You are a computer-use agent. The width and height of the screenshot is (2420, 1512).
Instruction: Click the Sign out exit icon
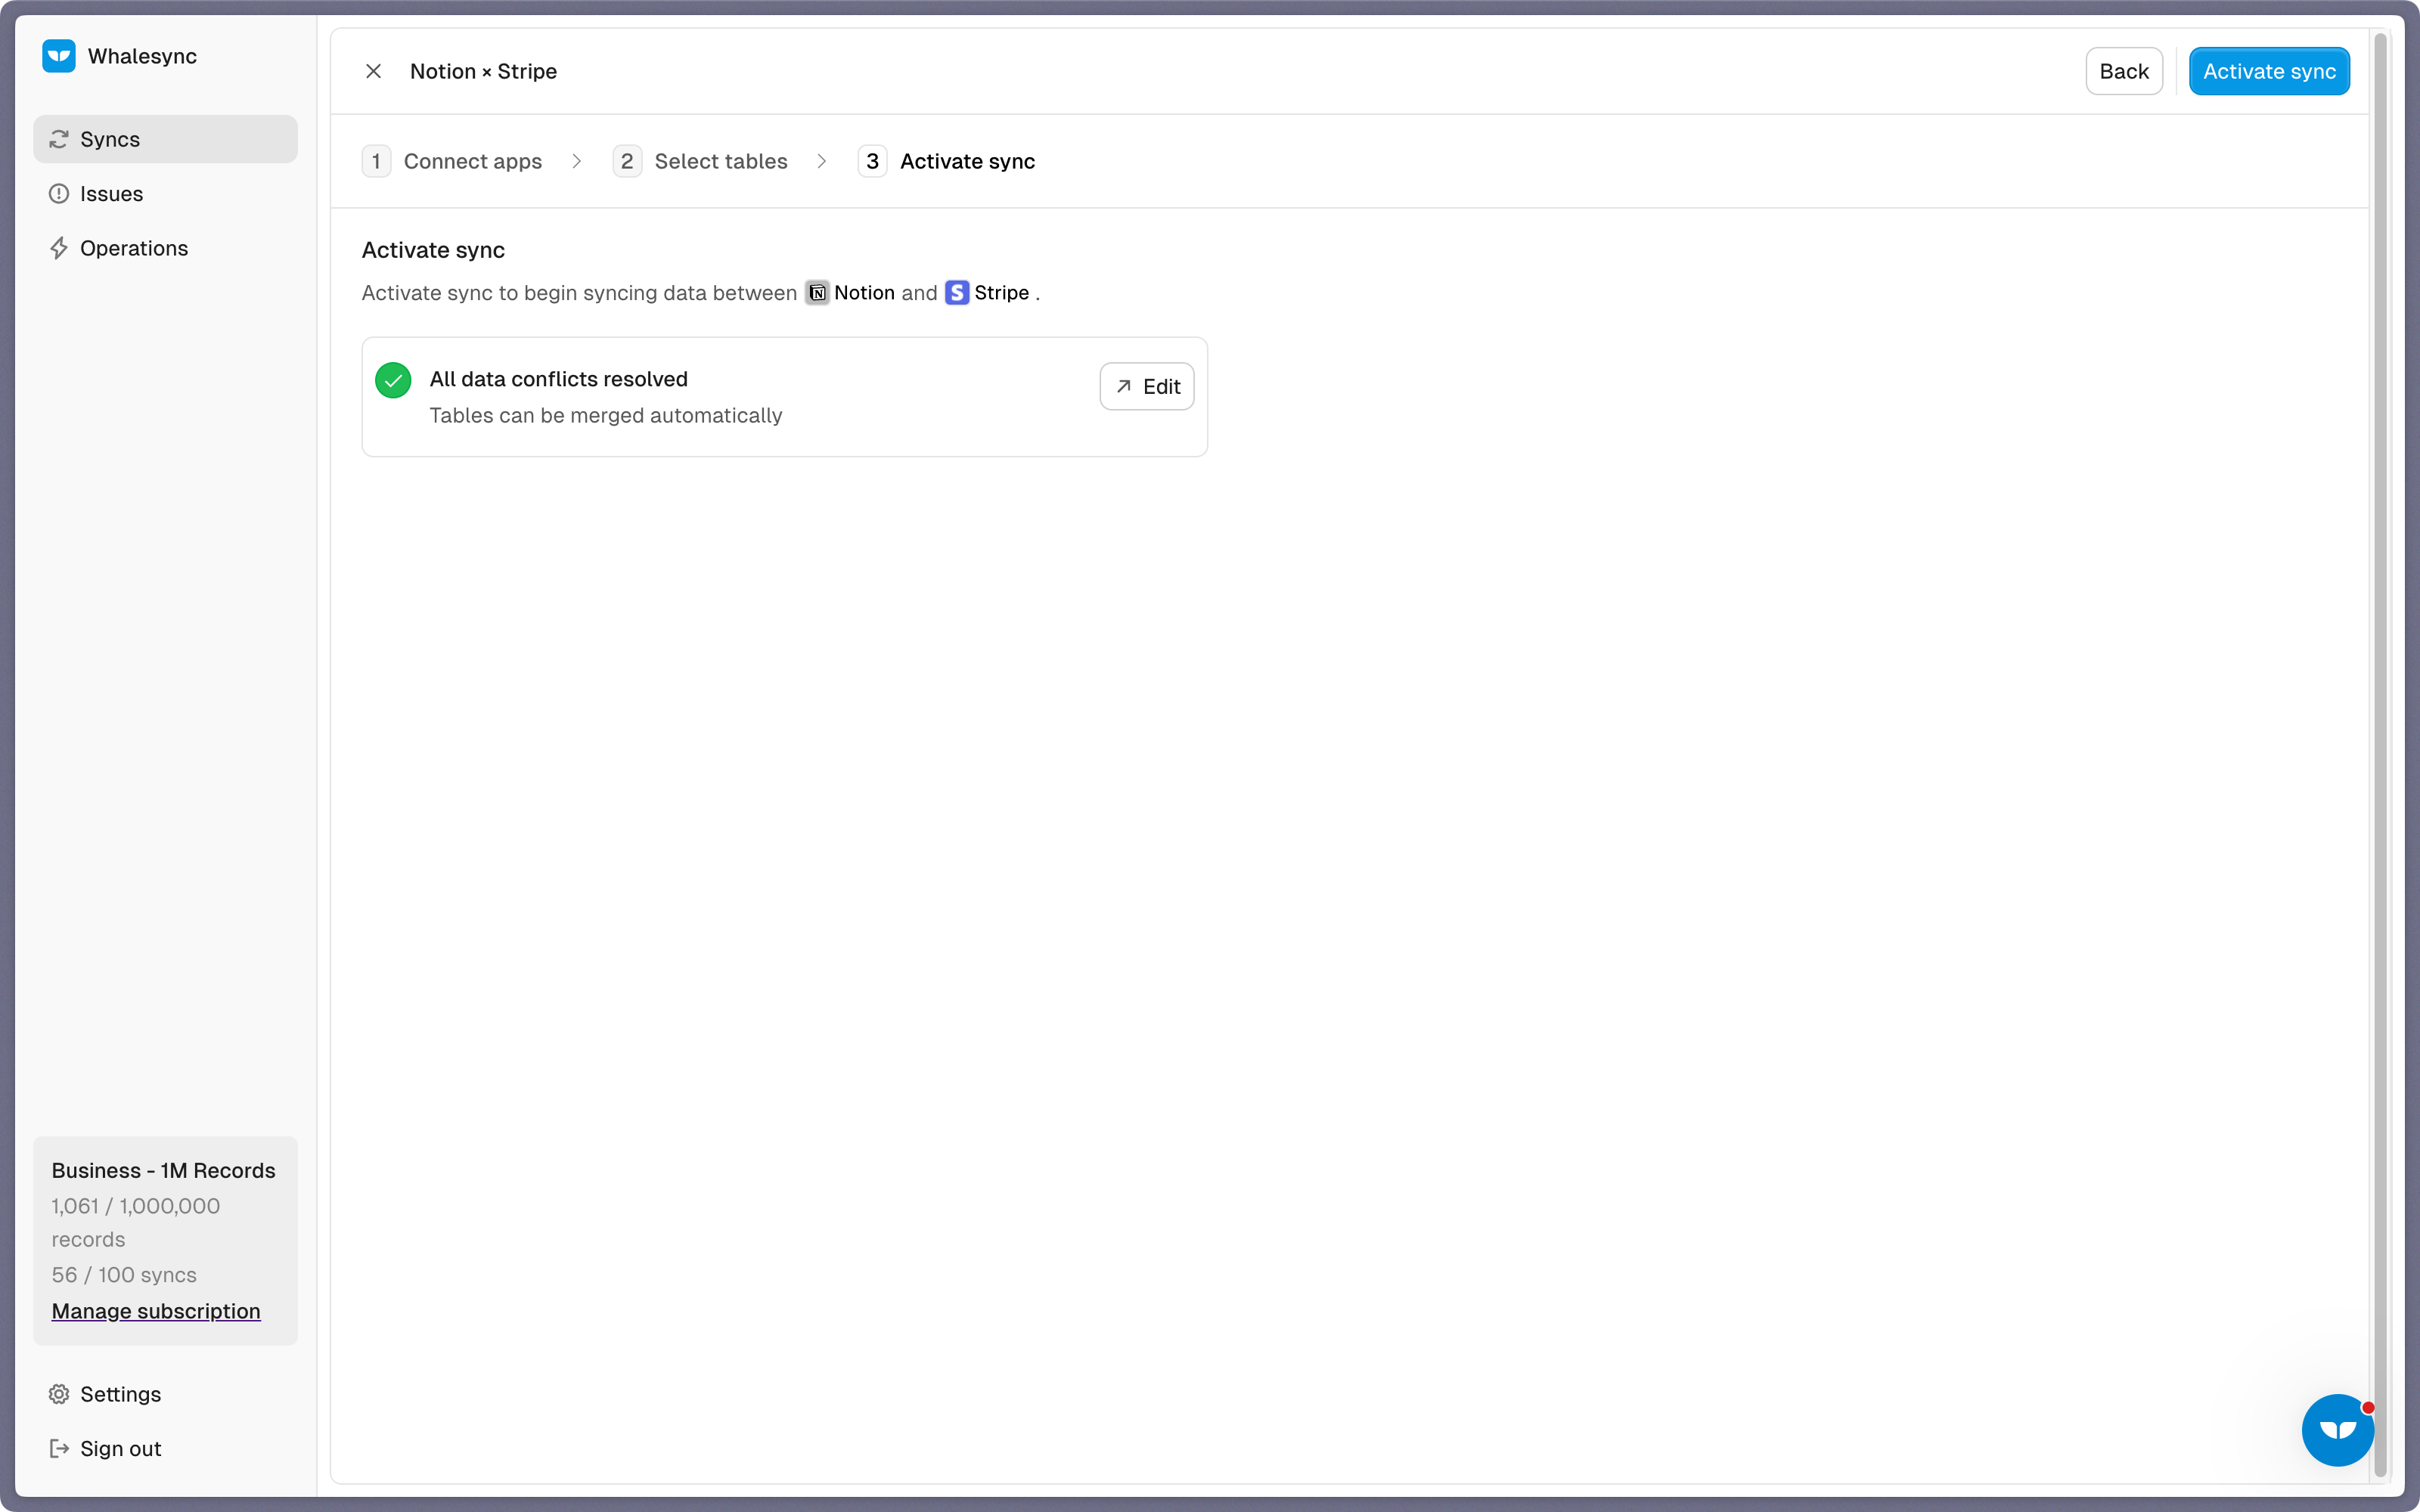(59, 1448)
